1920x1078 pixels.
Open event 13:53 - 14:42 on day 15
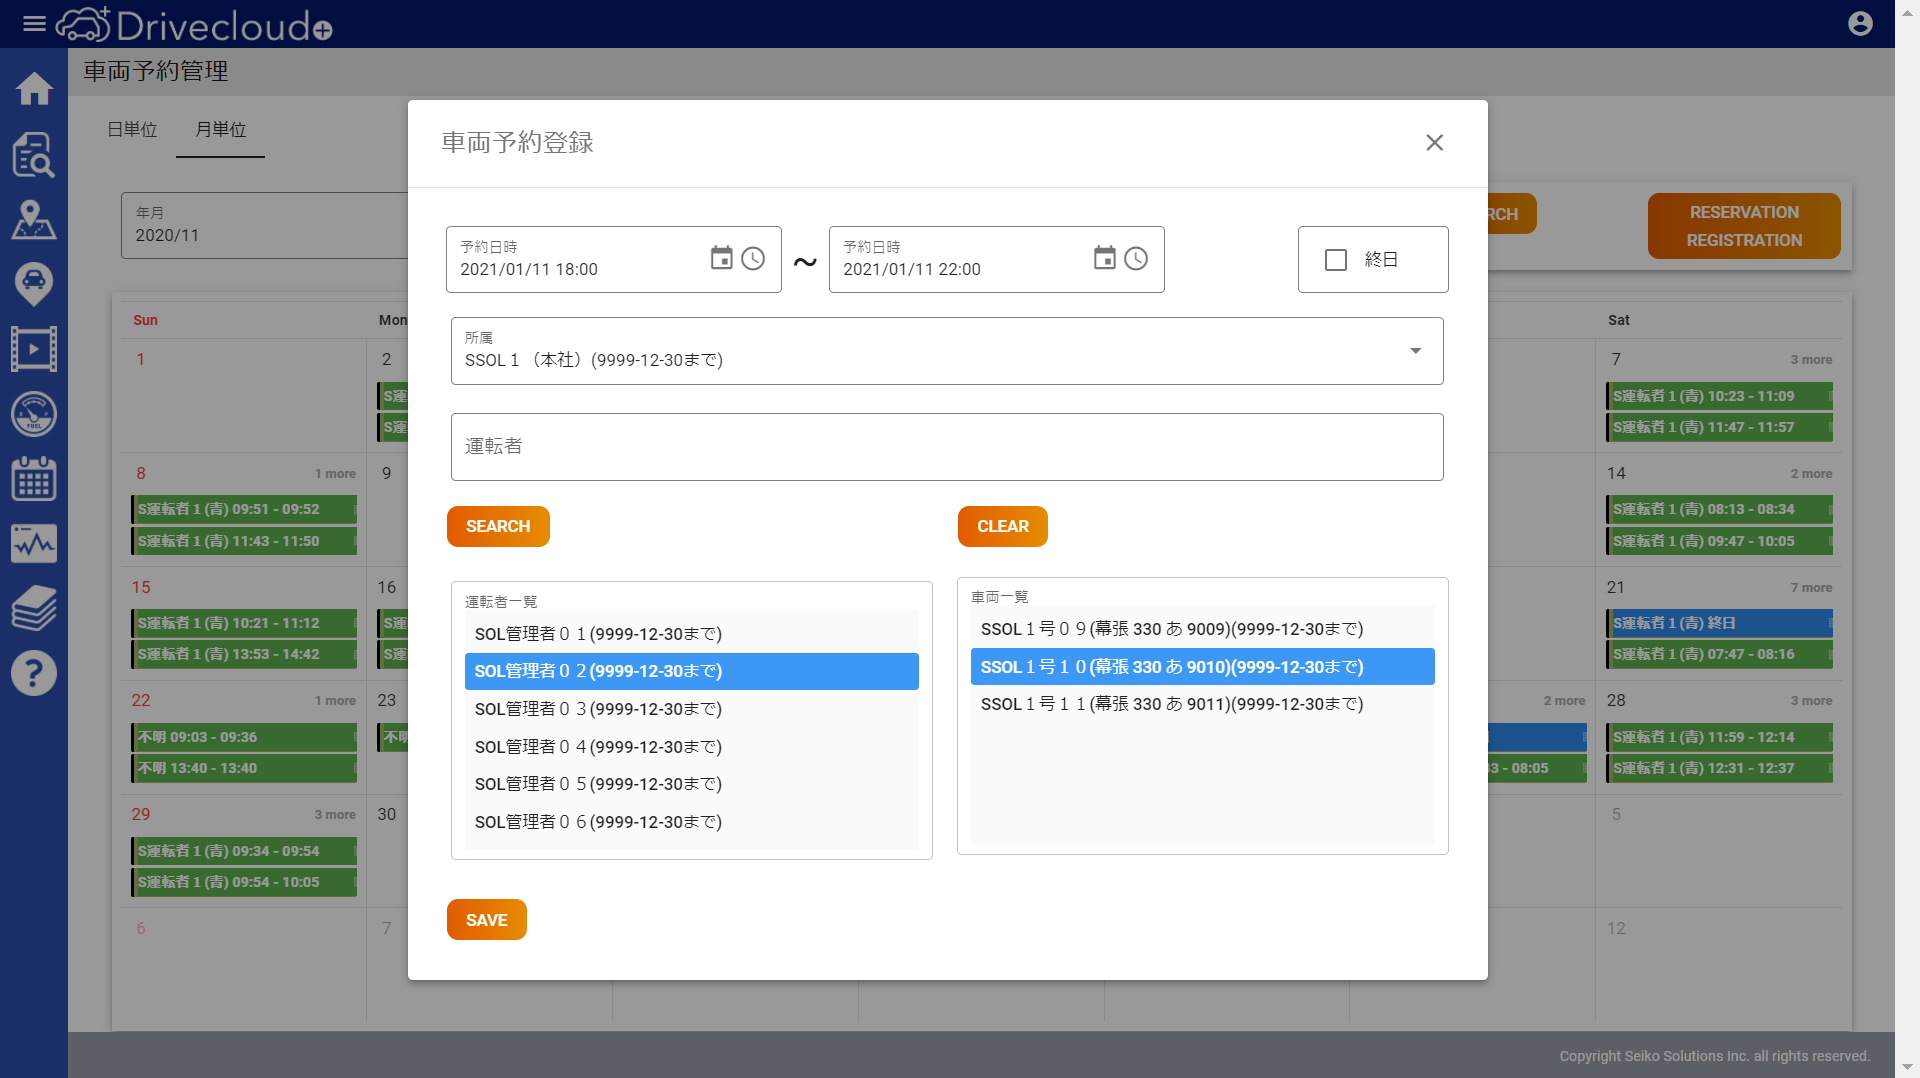[244, 654]
